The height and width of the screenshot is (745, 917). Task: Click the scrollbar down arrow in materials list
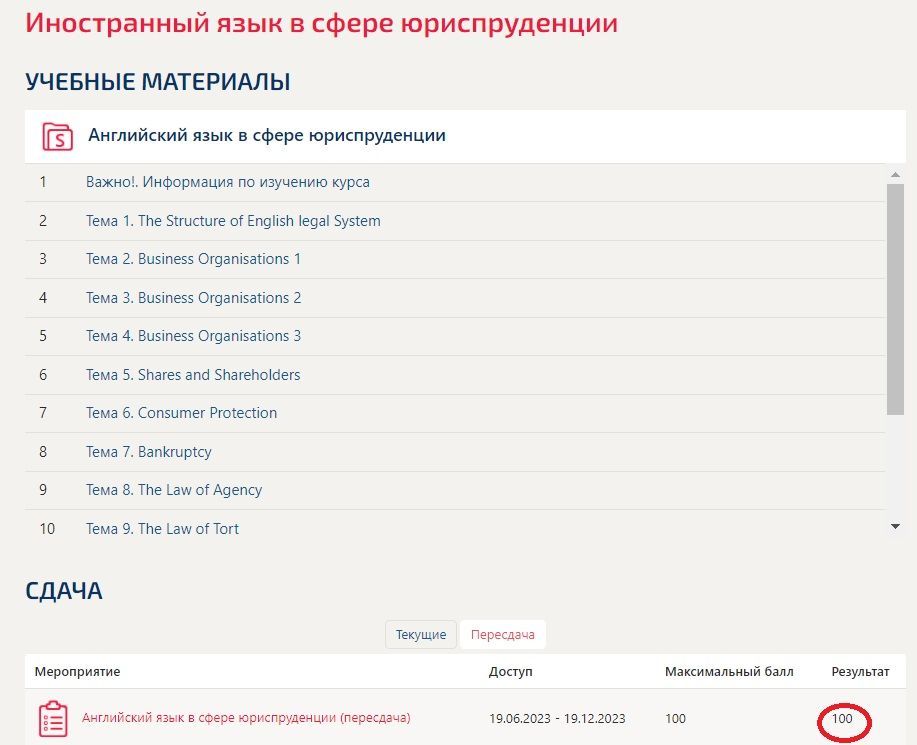tap(895, 526)
